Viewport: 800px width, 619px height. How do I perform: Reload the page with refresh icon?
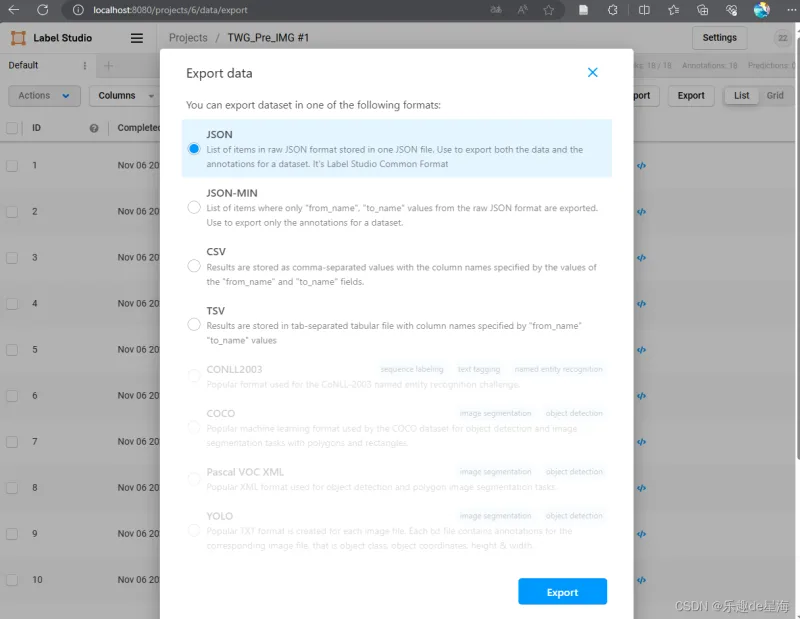pos(42,10)
